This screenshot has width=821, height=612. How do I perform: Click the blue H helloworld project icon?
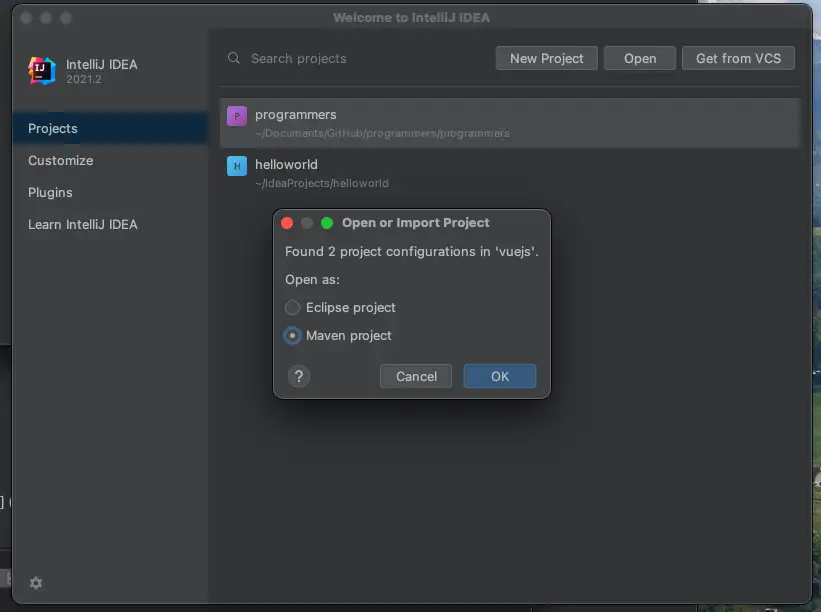pyautogui.click(x=237, y=166)
